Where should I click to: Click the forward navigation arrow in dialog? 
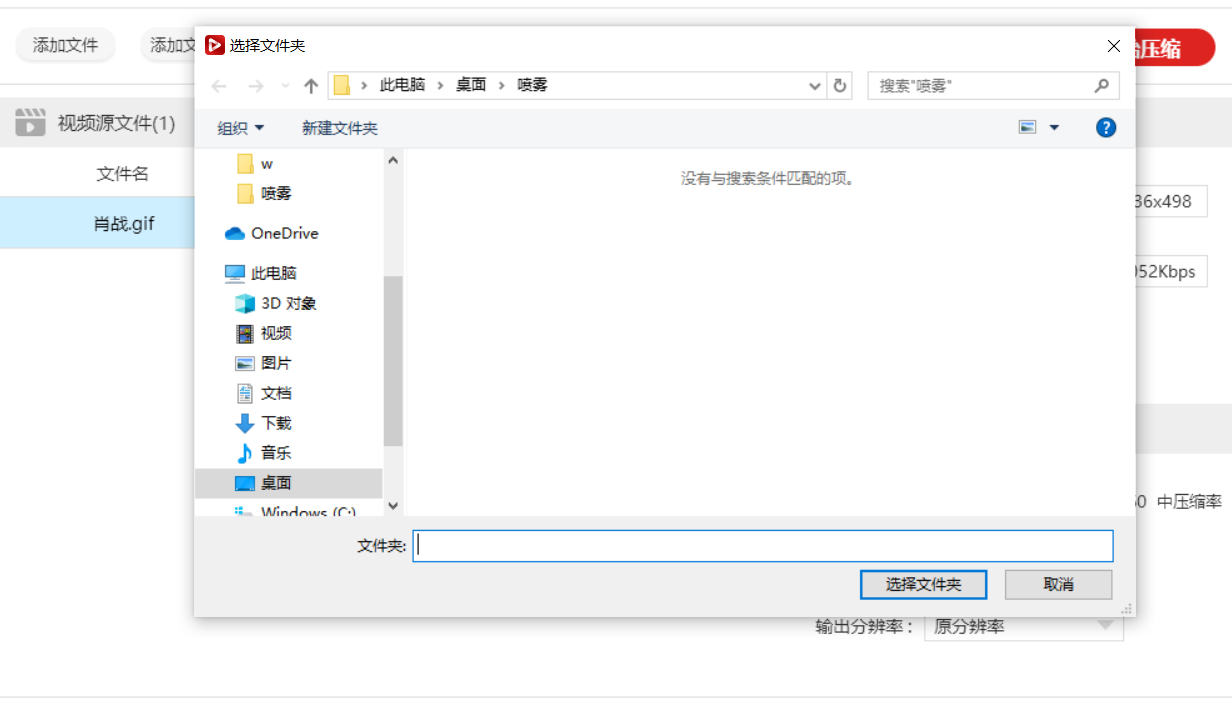(255, 86)
